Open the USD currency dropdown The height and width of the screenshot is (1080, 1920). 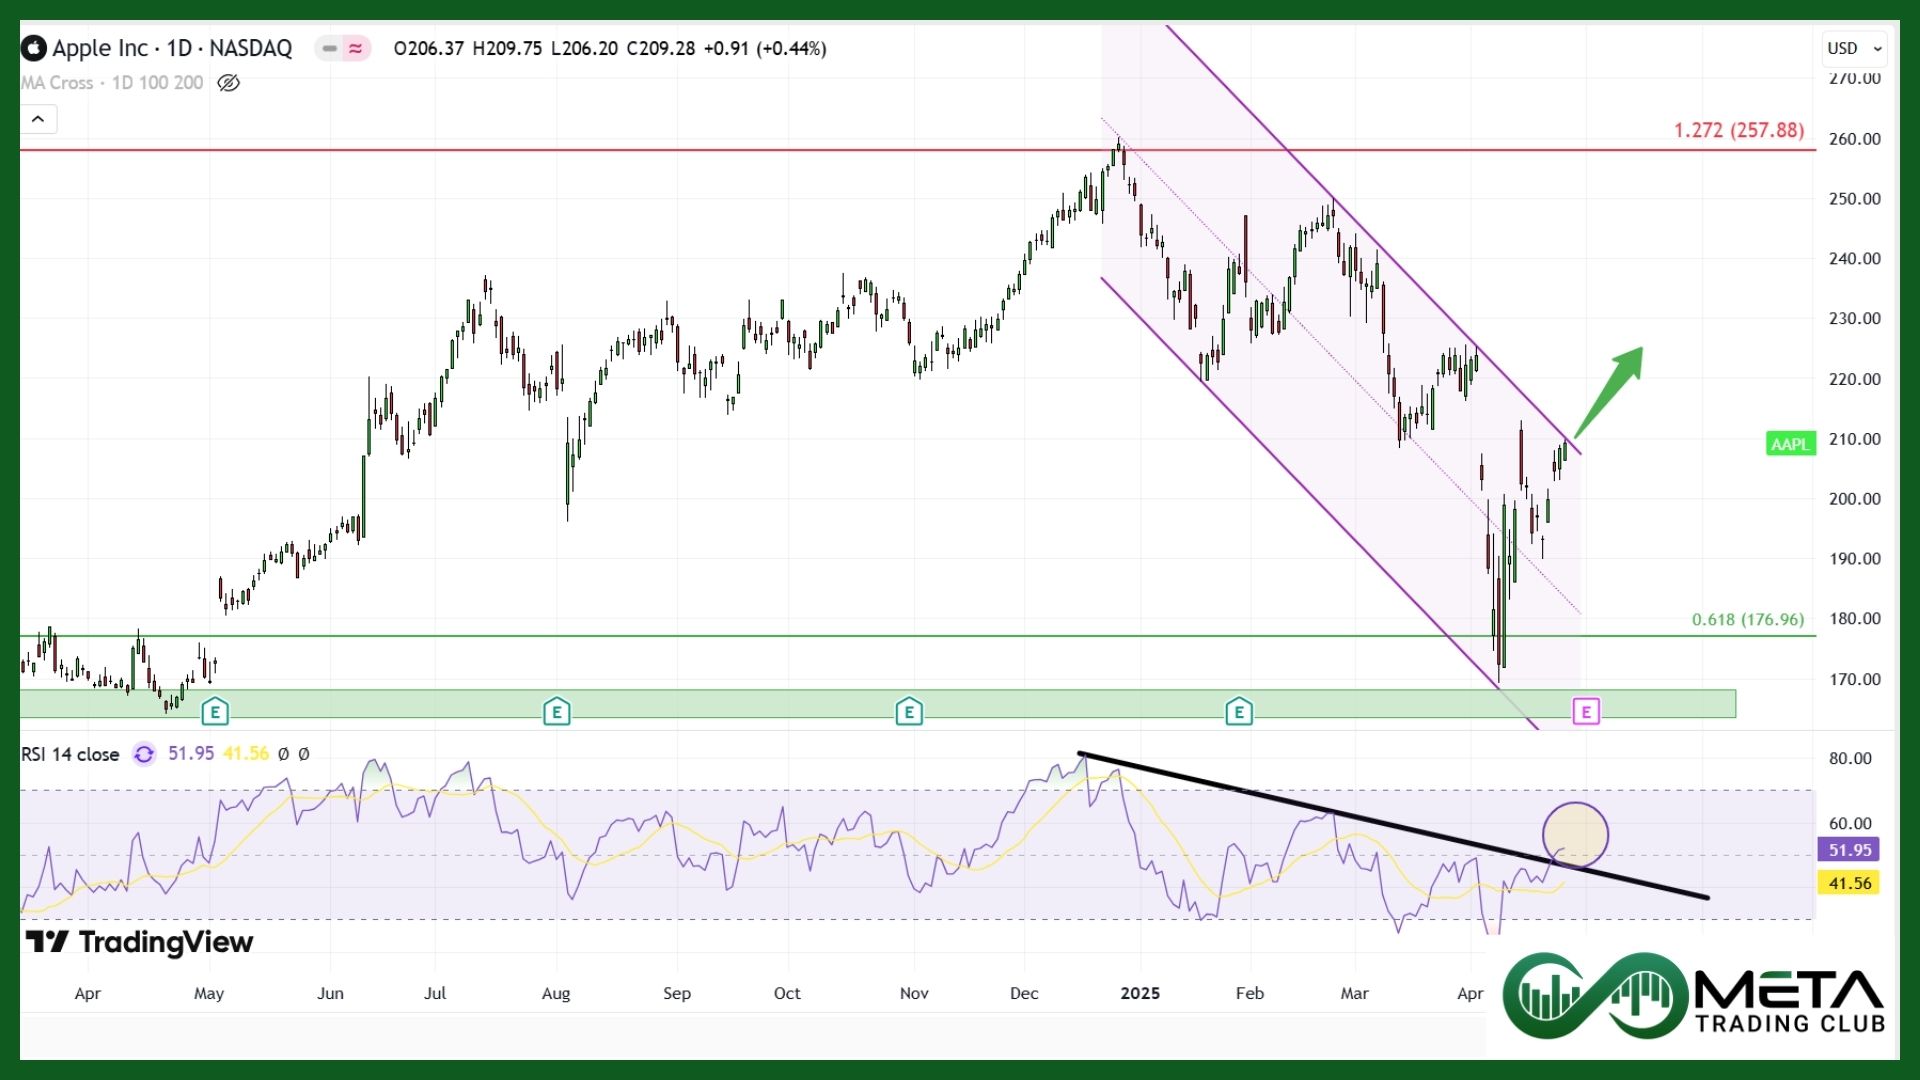tap(1854, 48)
